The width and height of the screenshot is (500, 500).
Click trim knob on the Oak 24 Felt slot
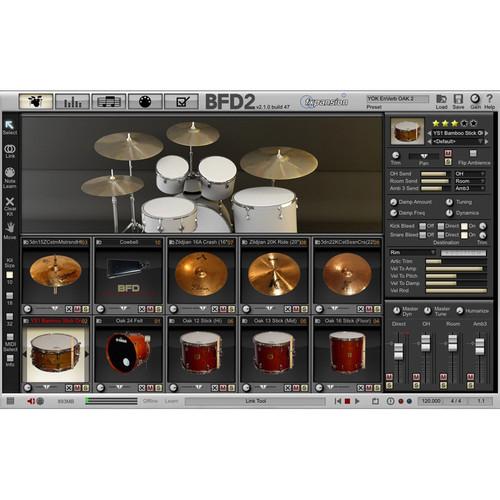[100, 388]
